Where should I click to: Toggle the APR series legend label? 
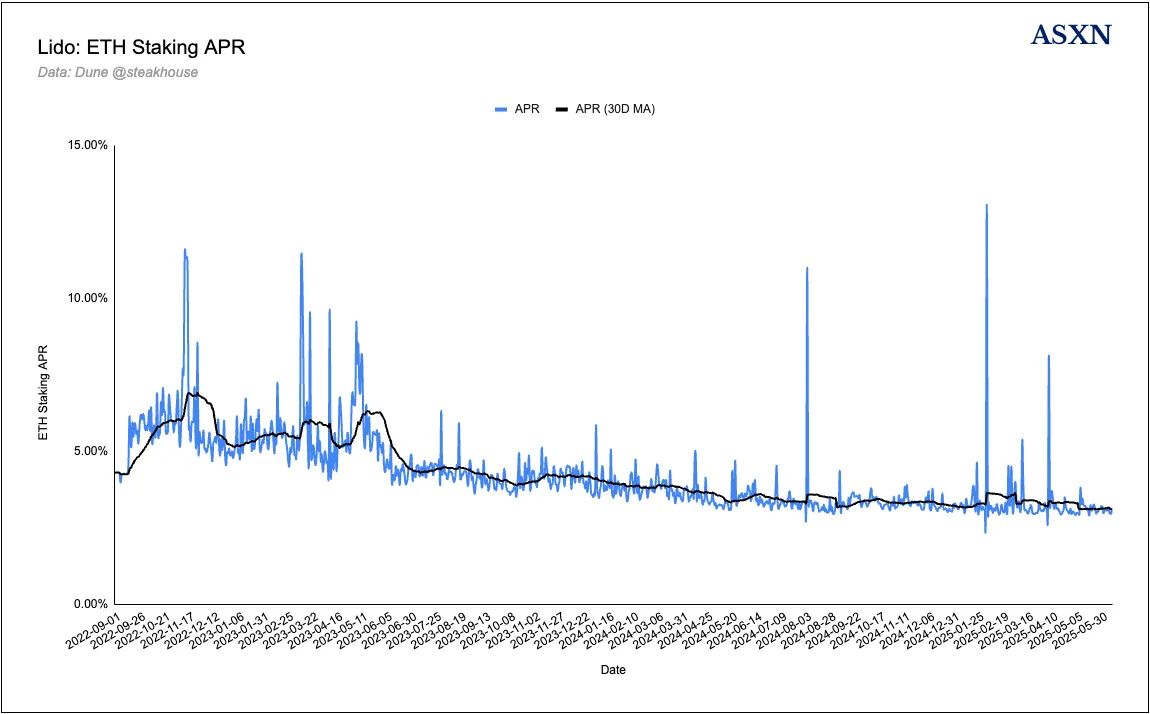point(527,109)
